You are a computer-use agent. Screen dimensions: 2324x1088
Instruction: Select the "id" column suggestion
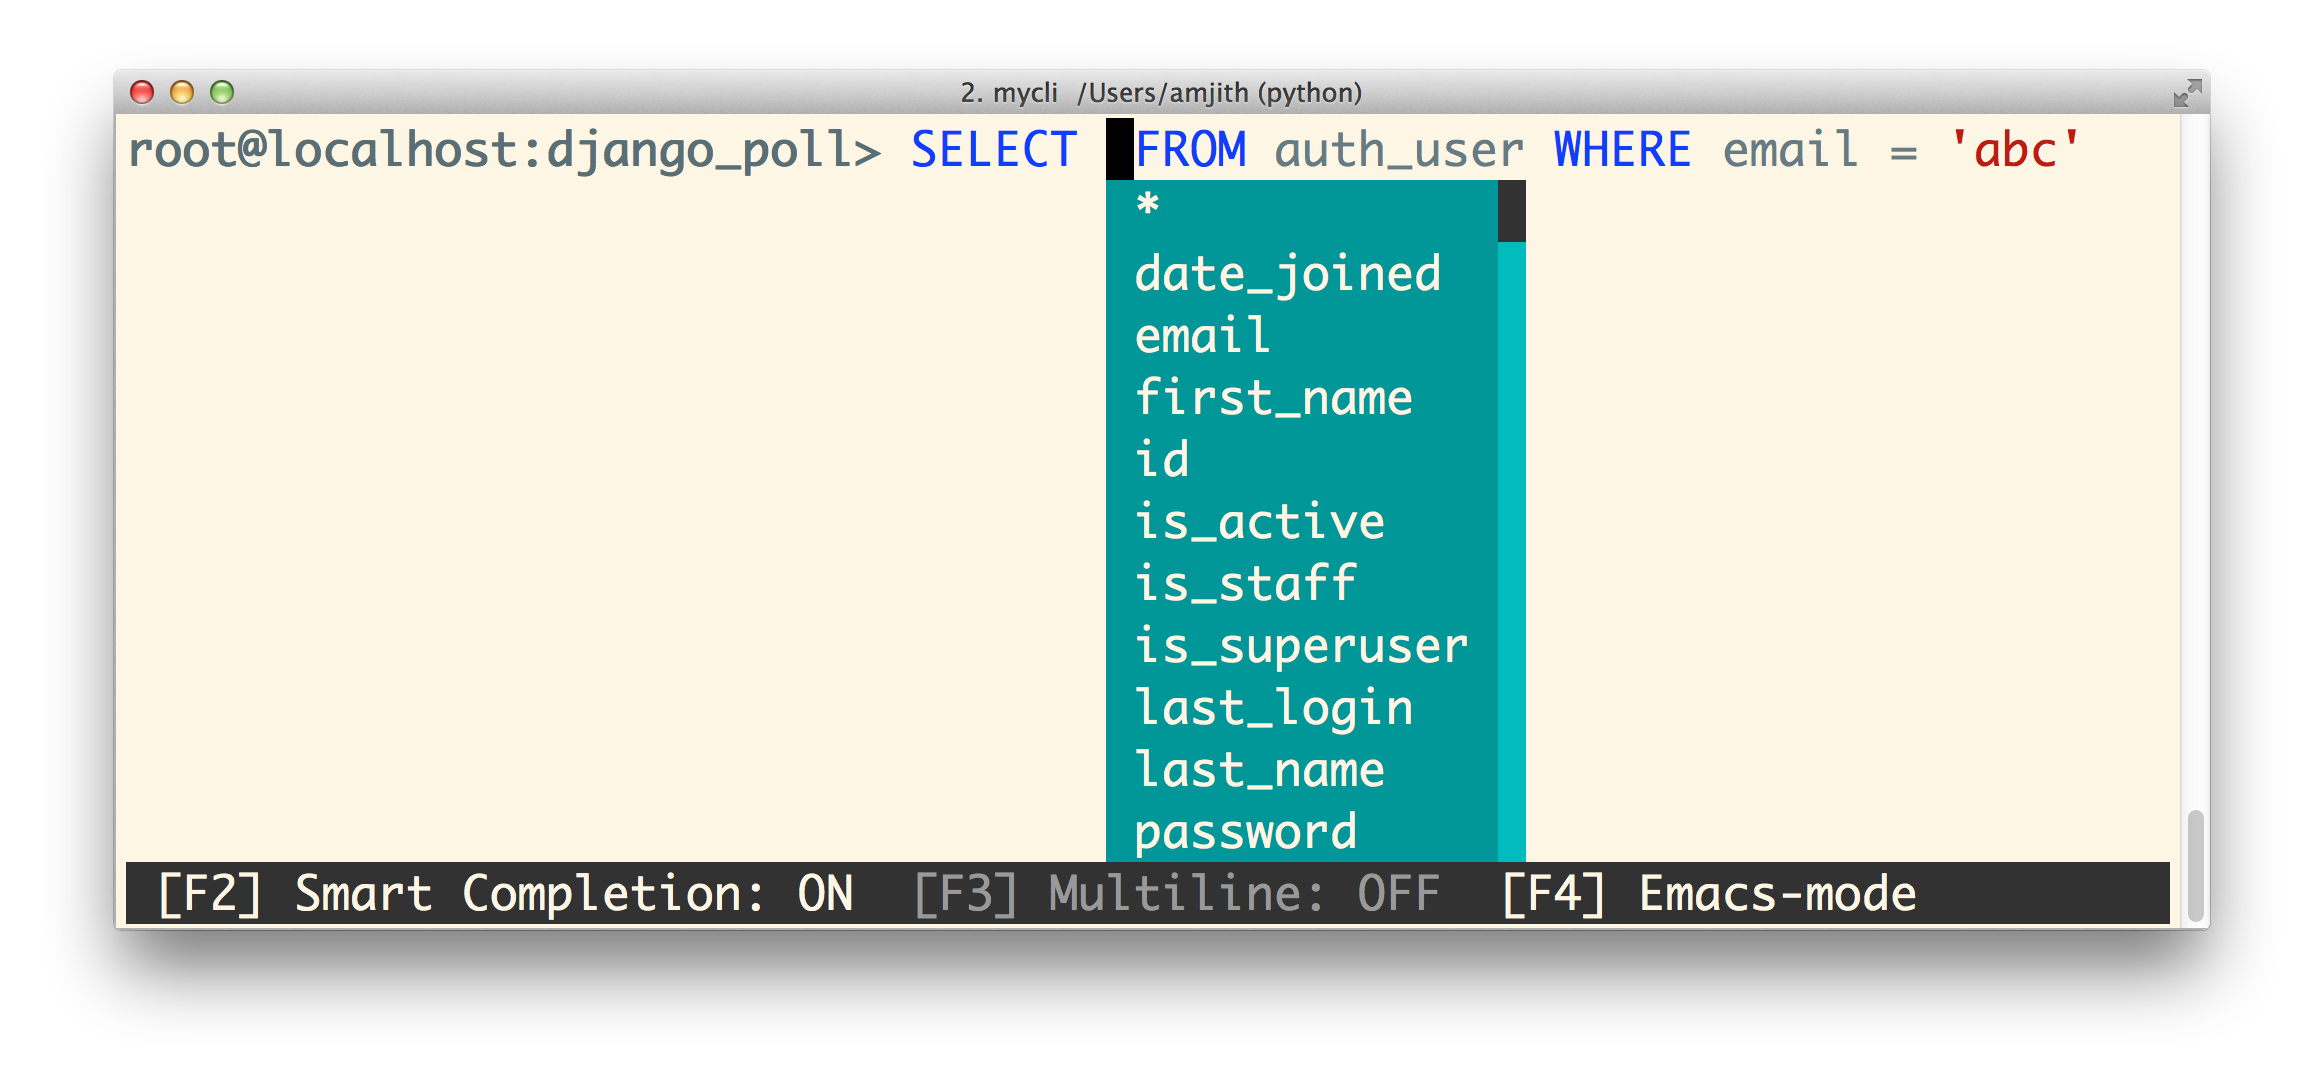click(1161, 459)
